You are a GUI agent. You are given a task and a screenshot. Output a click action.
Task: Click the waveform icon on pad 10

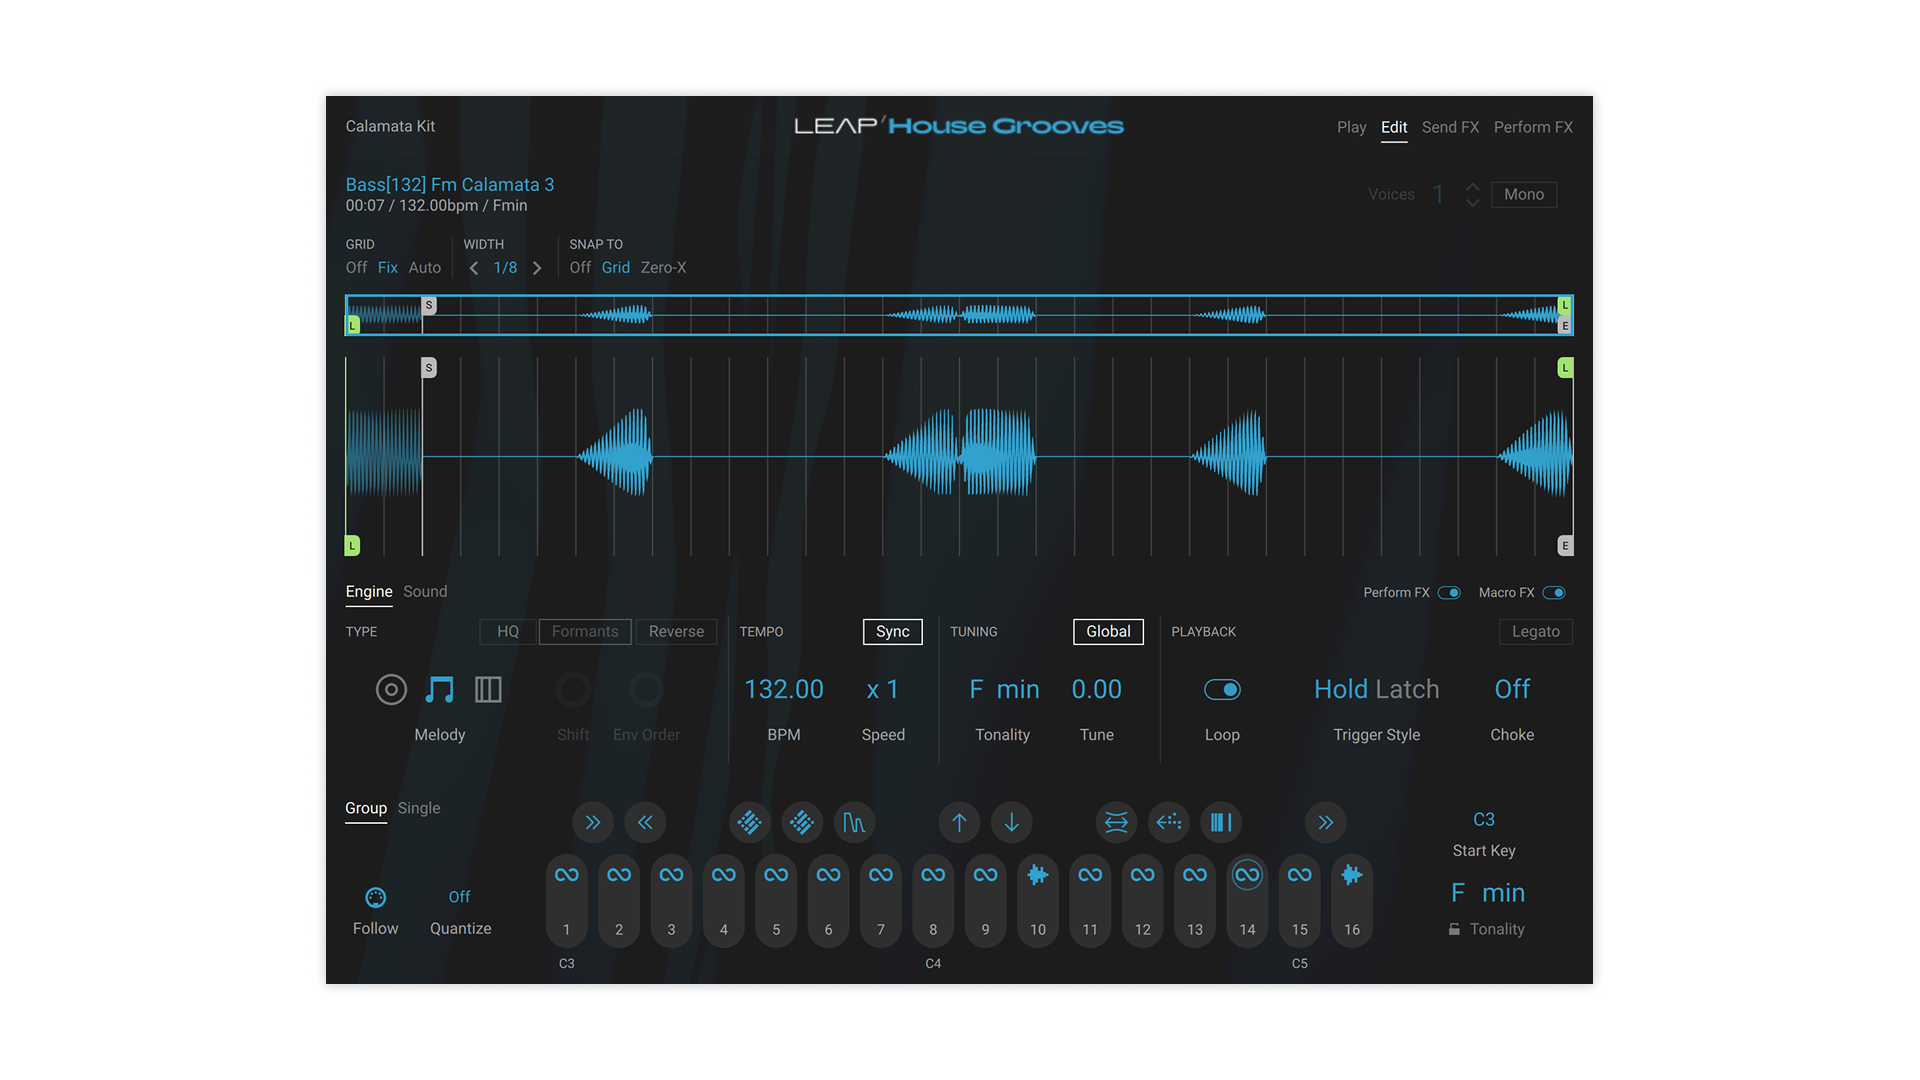[x=1038, y=875]
